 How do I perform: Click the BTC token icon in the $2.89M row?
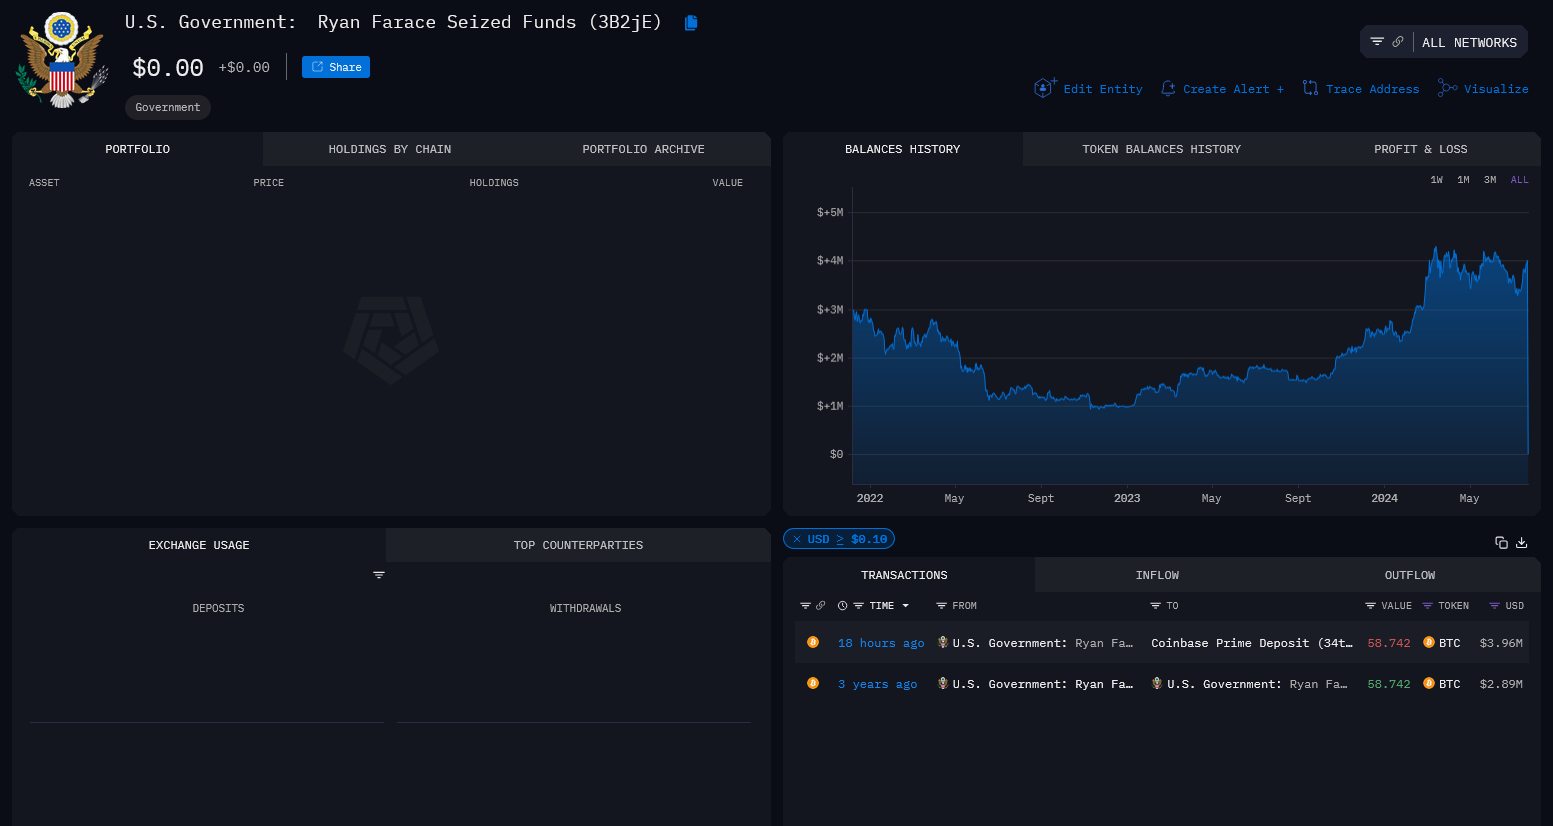click(x=1429, y=683)
